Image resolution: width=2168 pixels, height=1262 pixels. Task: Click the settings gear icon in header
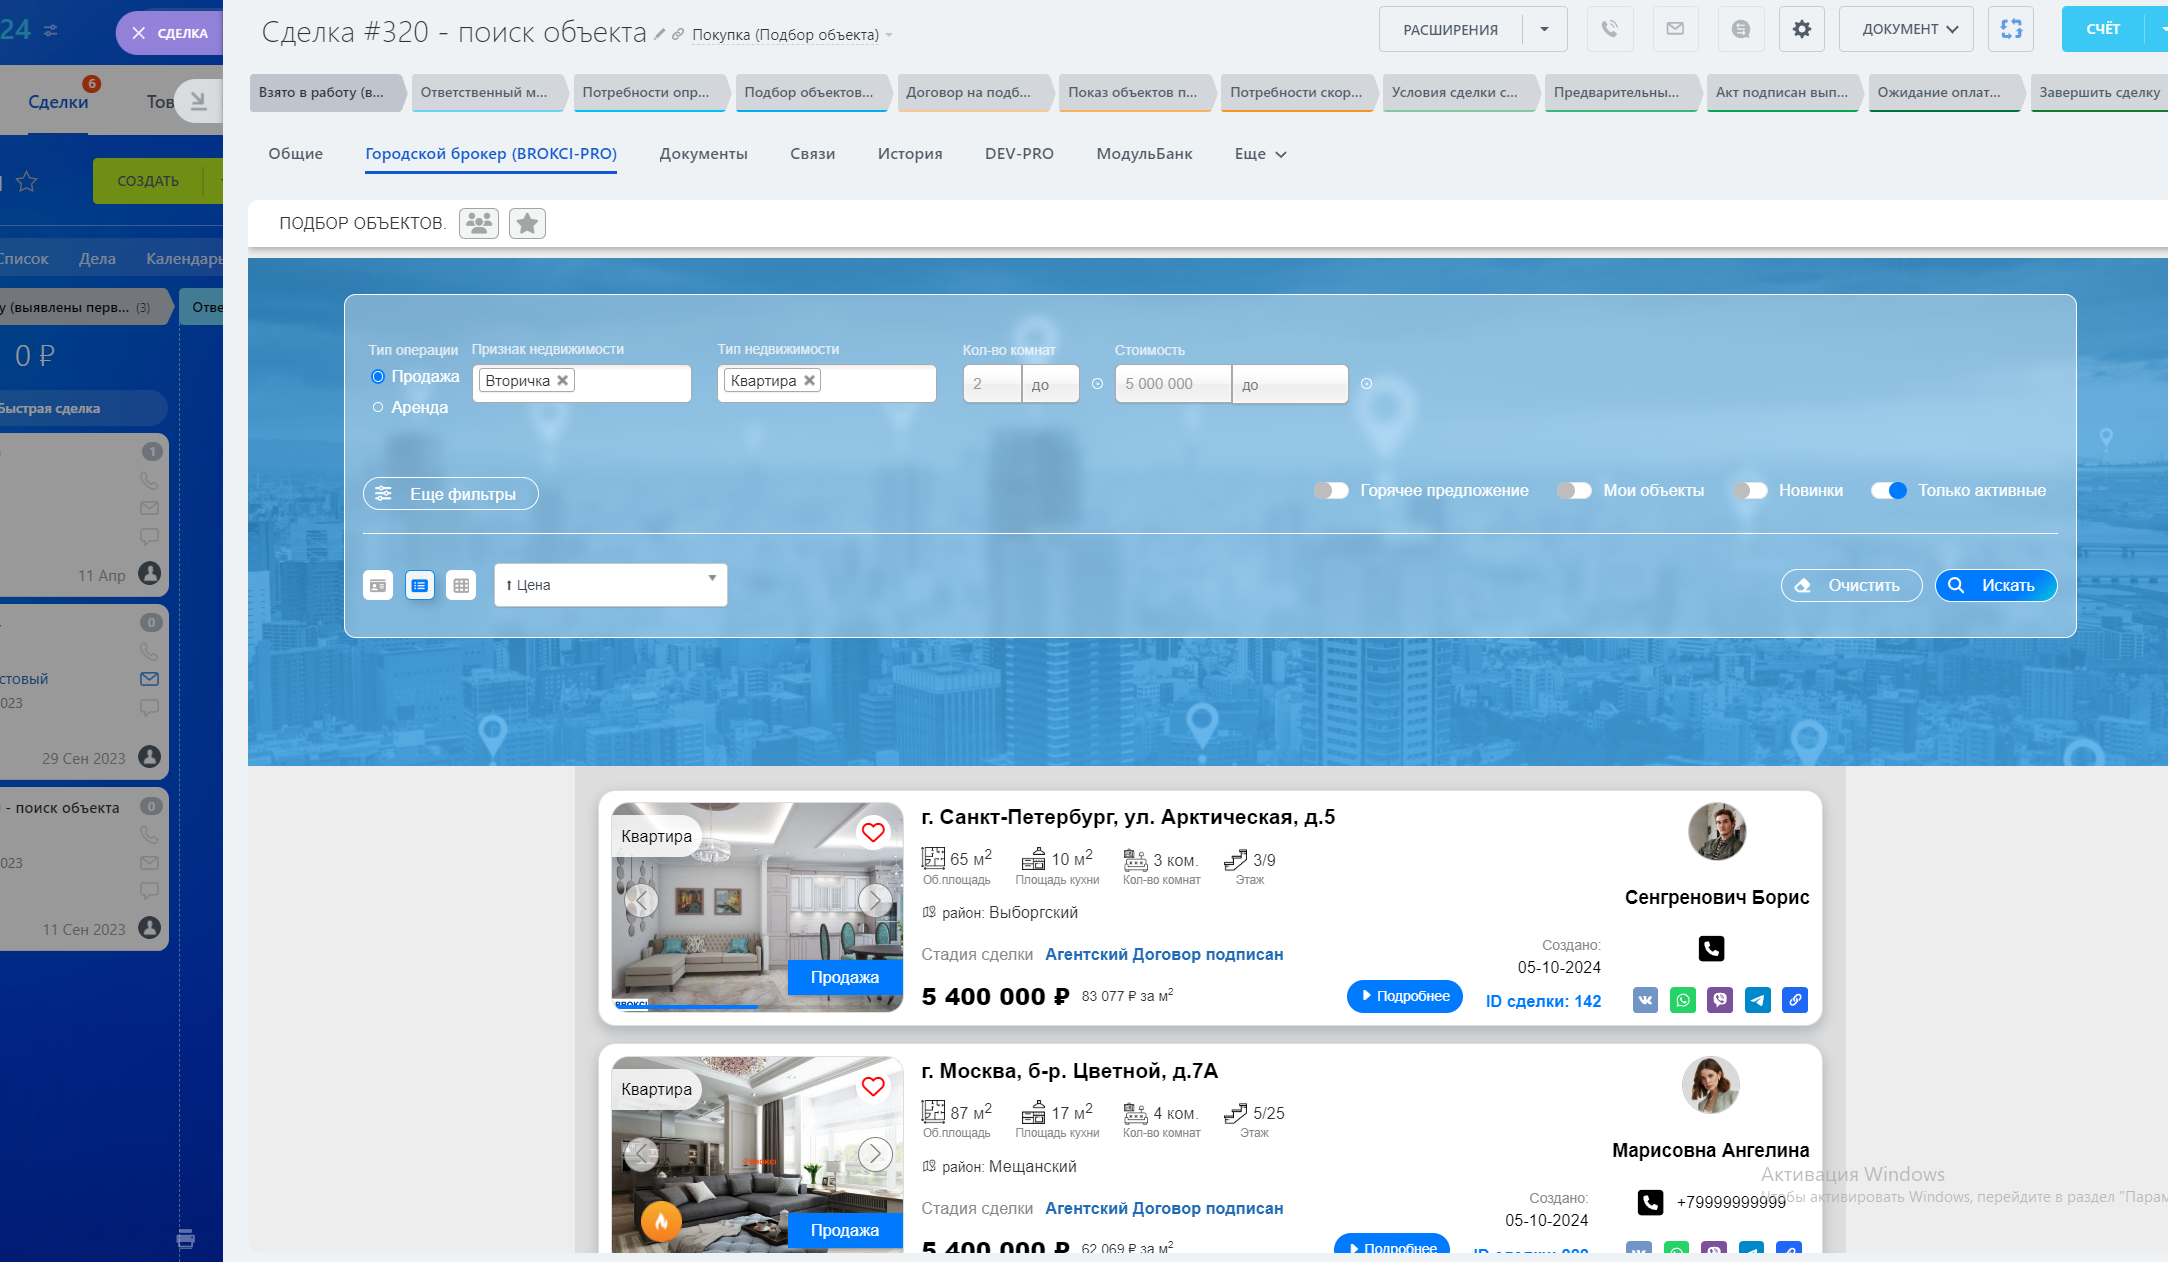(x=1801, y=29)
